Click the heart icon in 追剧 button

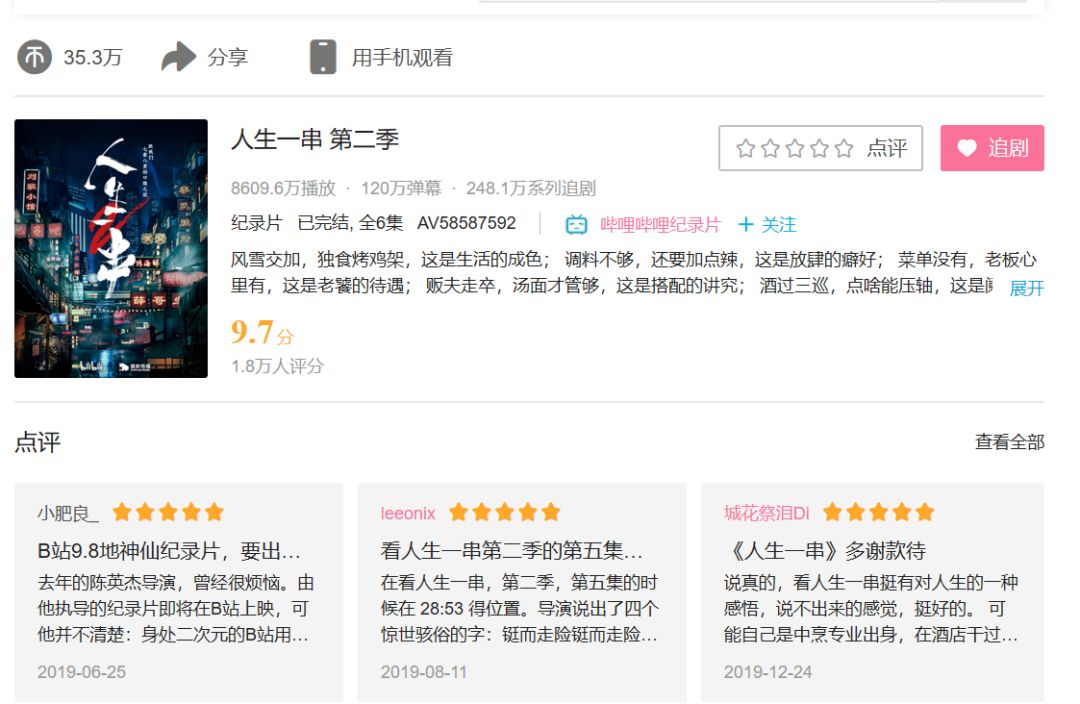coord(966,148)
